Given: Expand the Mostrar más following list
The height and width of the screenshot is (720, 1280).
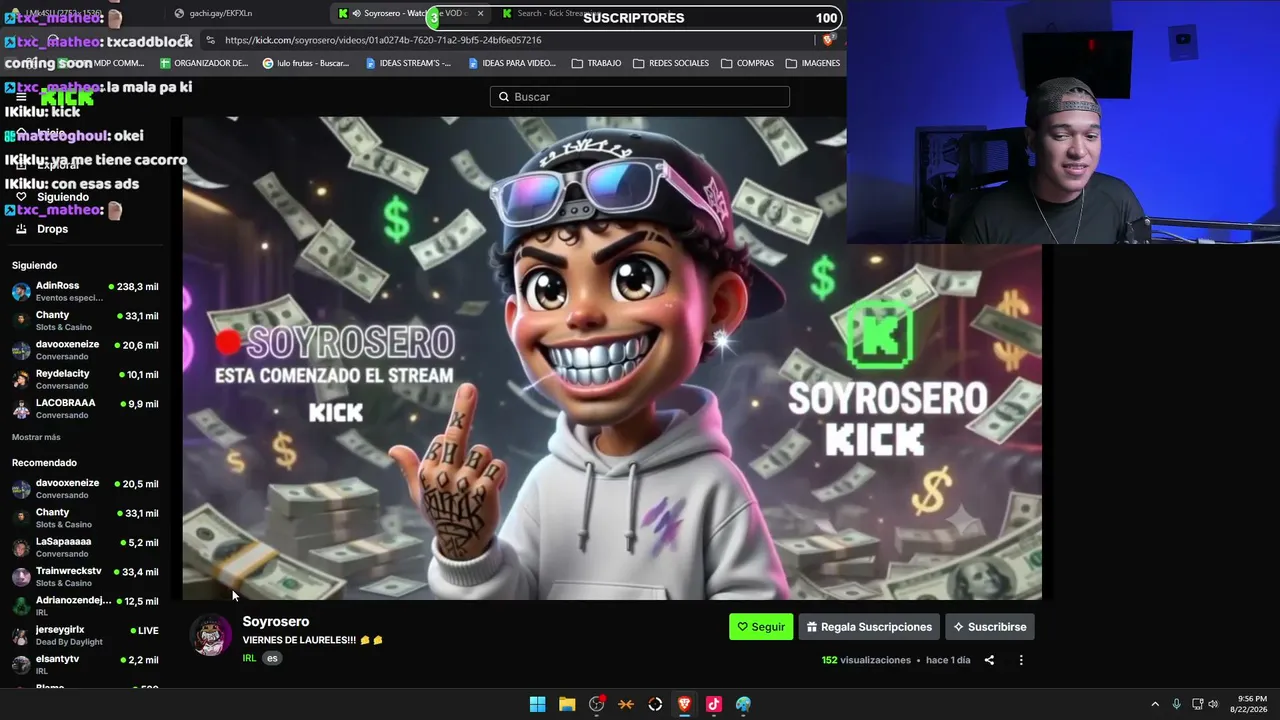Looking at the screenshot, I should pos(36,437).
